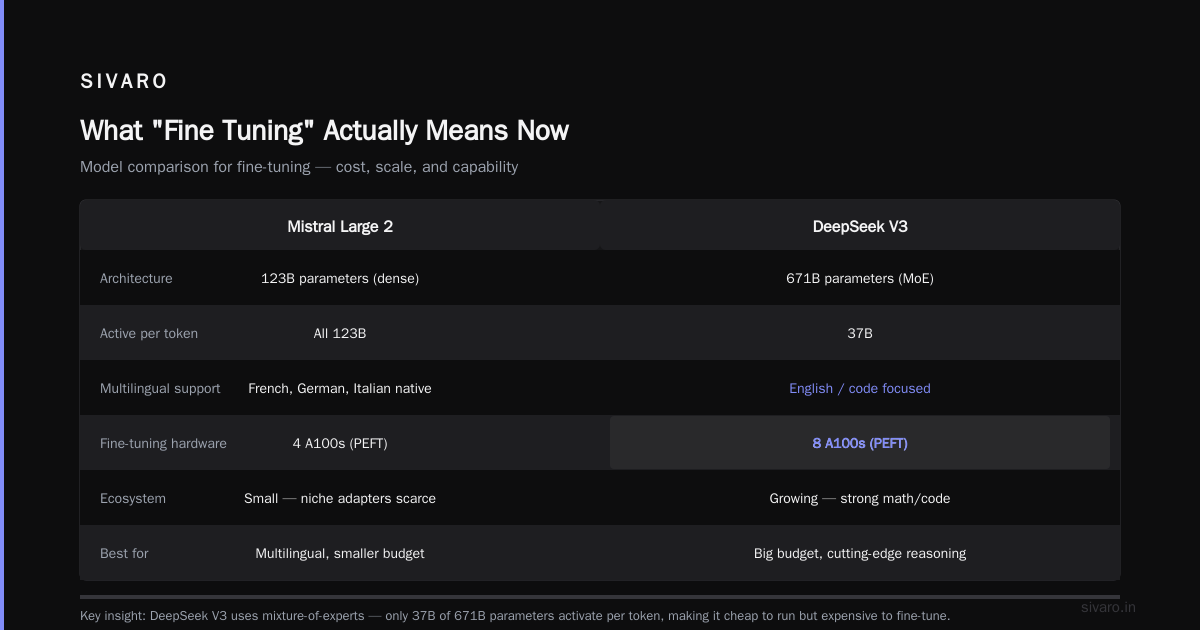Click the What Fine Tuning Actually Means heading
1200x630 pixels.
pyautogui.click(x=325, y=130)
